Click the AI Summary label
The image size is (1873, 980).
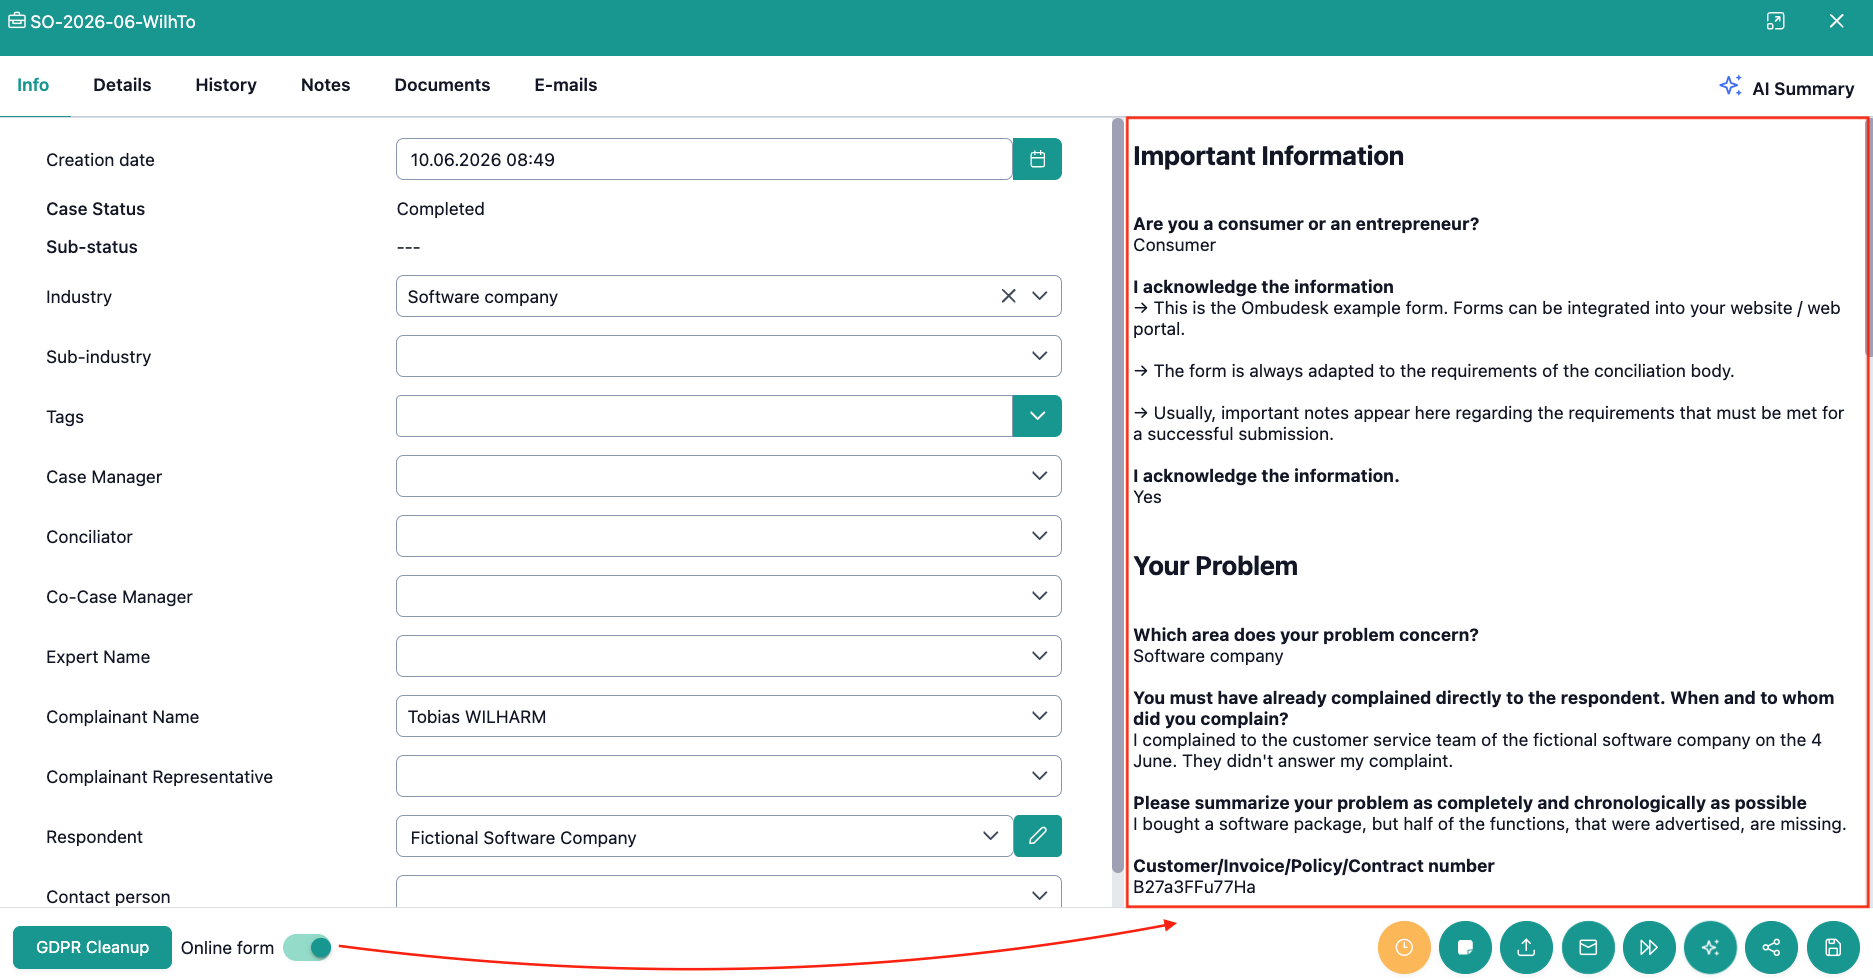point(1803,88)
